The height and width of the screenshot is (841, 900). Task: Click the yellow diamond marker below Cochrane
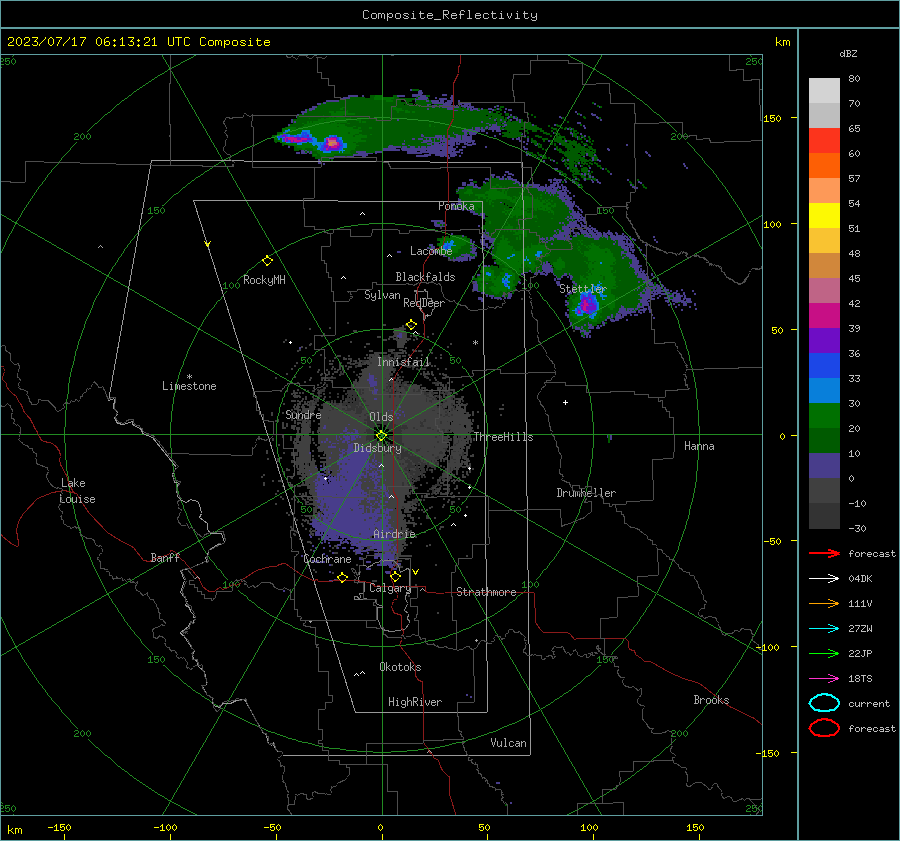click(342, 578)
